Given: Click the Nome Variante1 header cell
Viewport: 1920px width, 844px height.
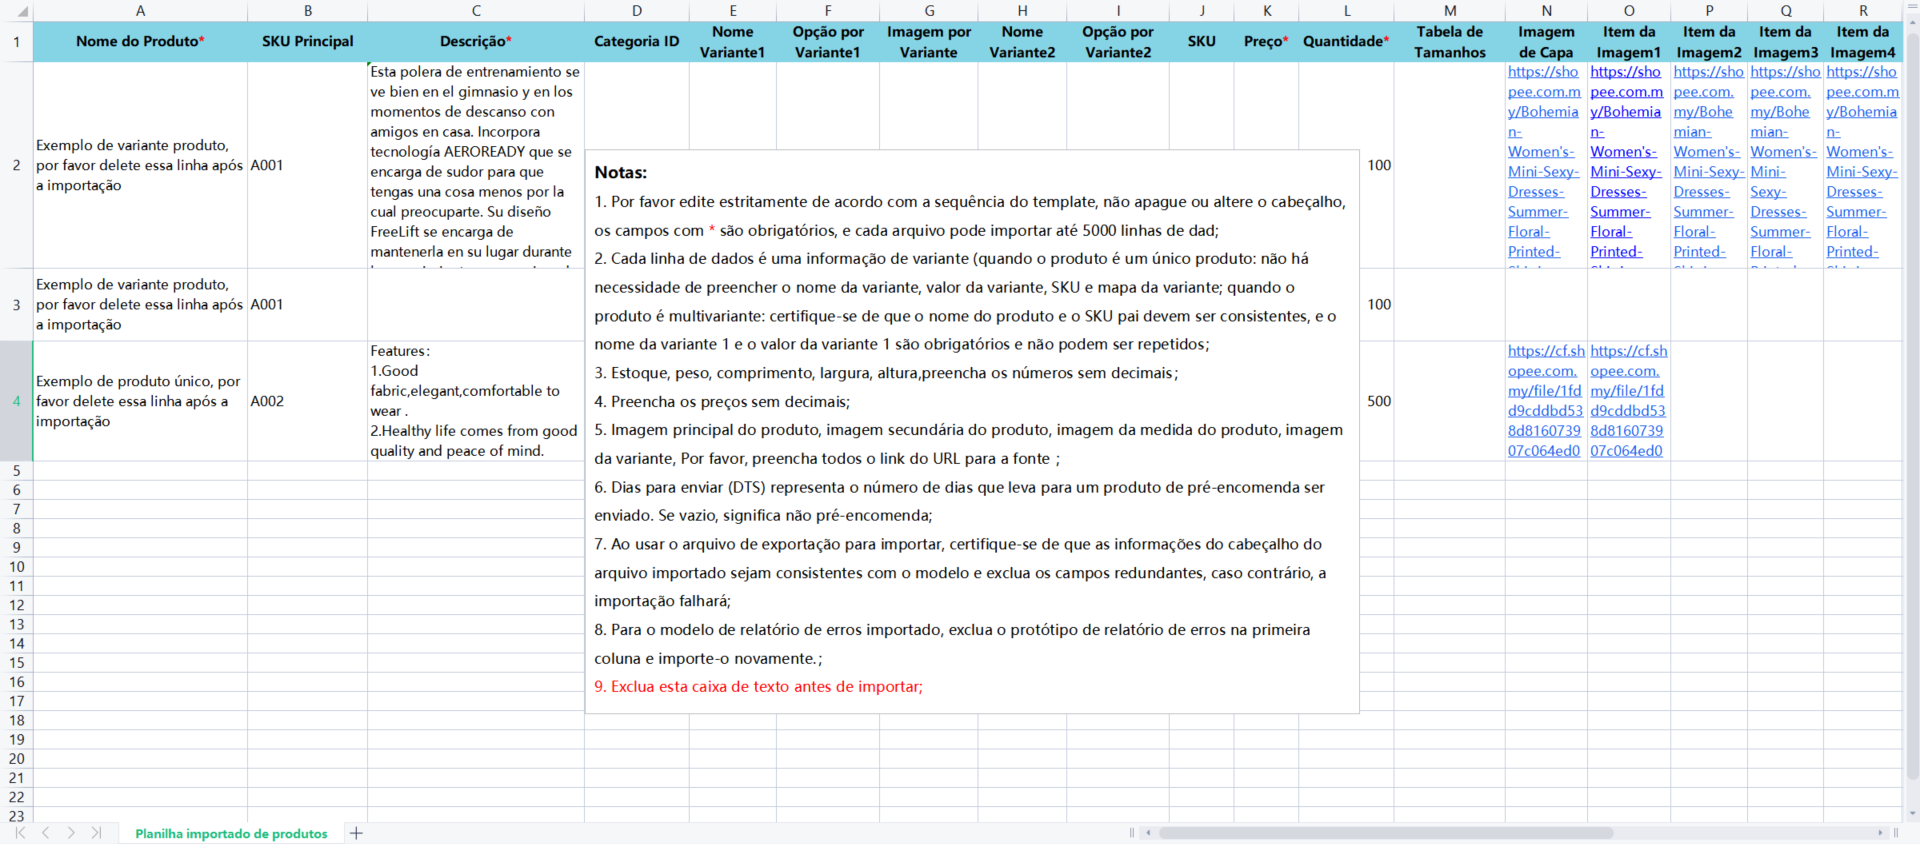Looking at the screenshot, I should [x=733, y=42].
